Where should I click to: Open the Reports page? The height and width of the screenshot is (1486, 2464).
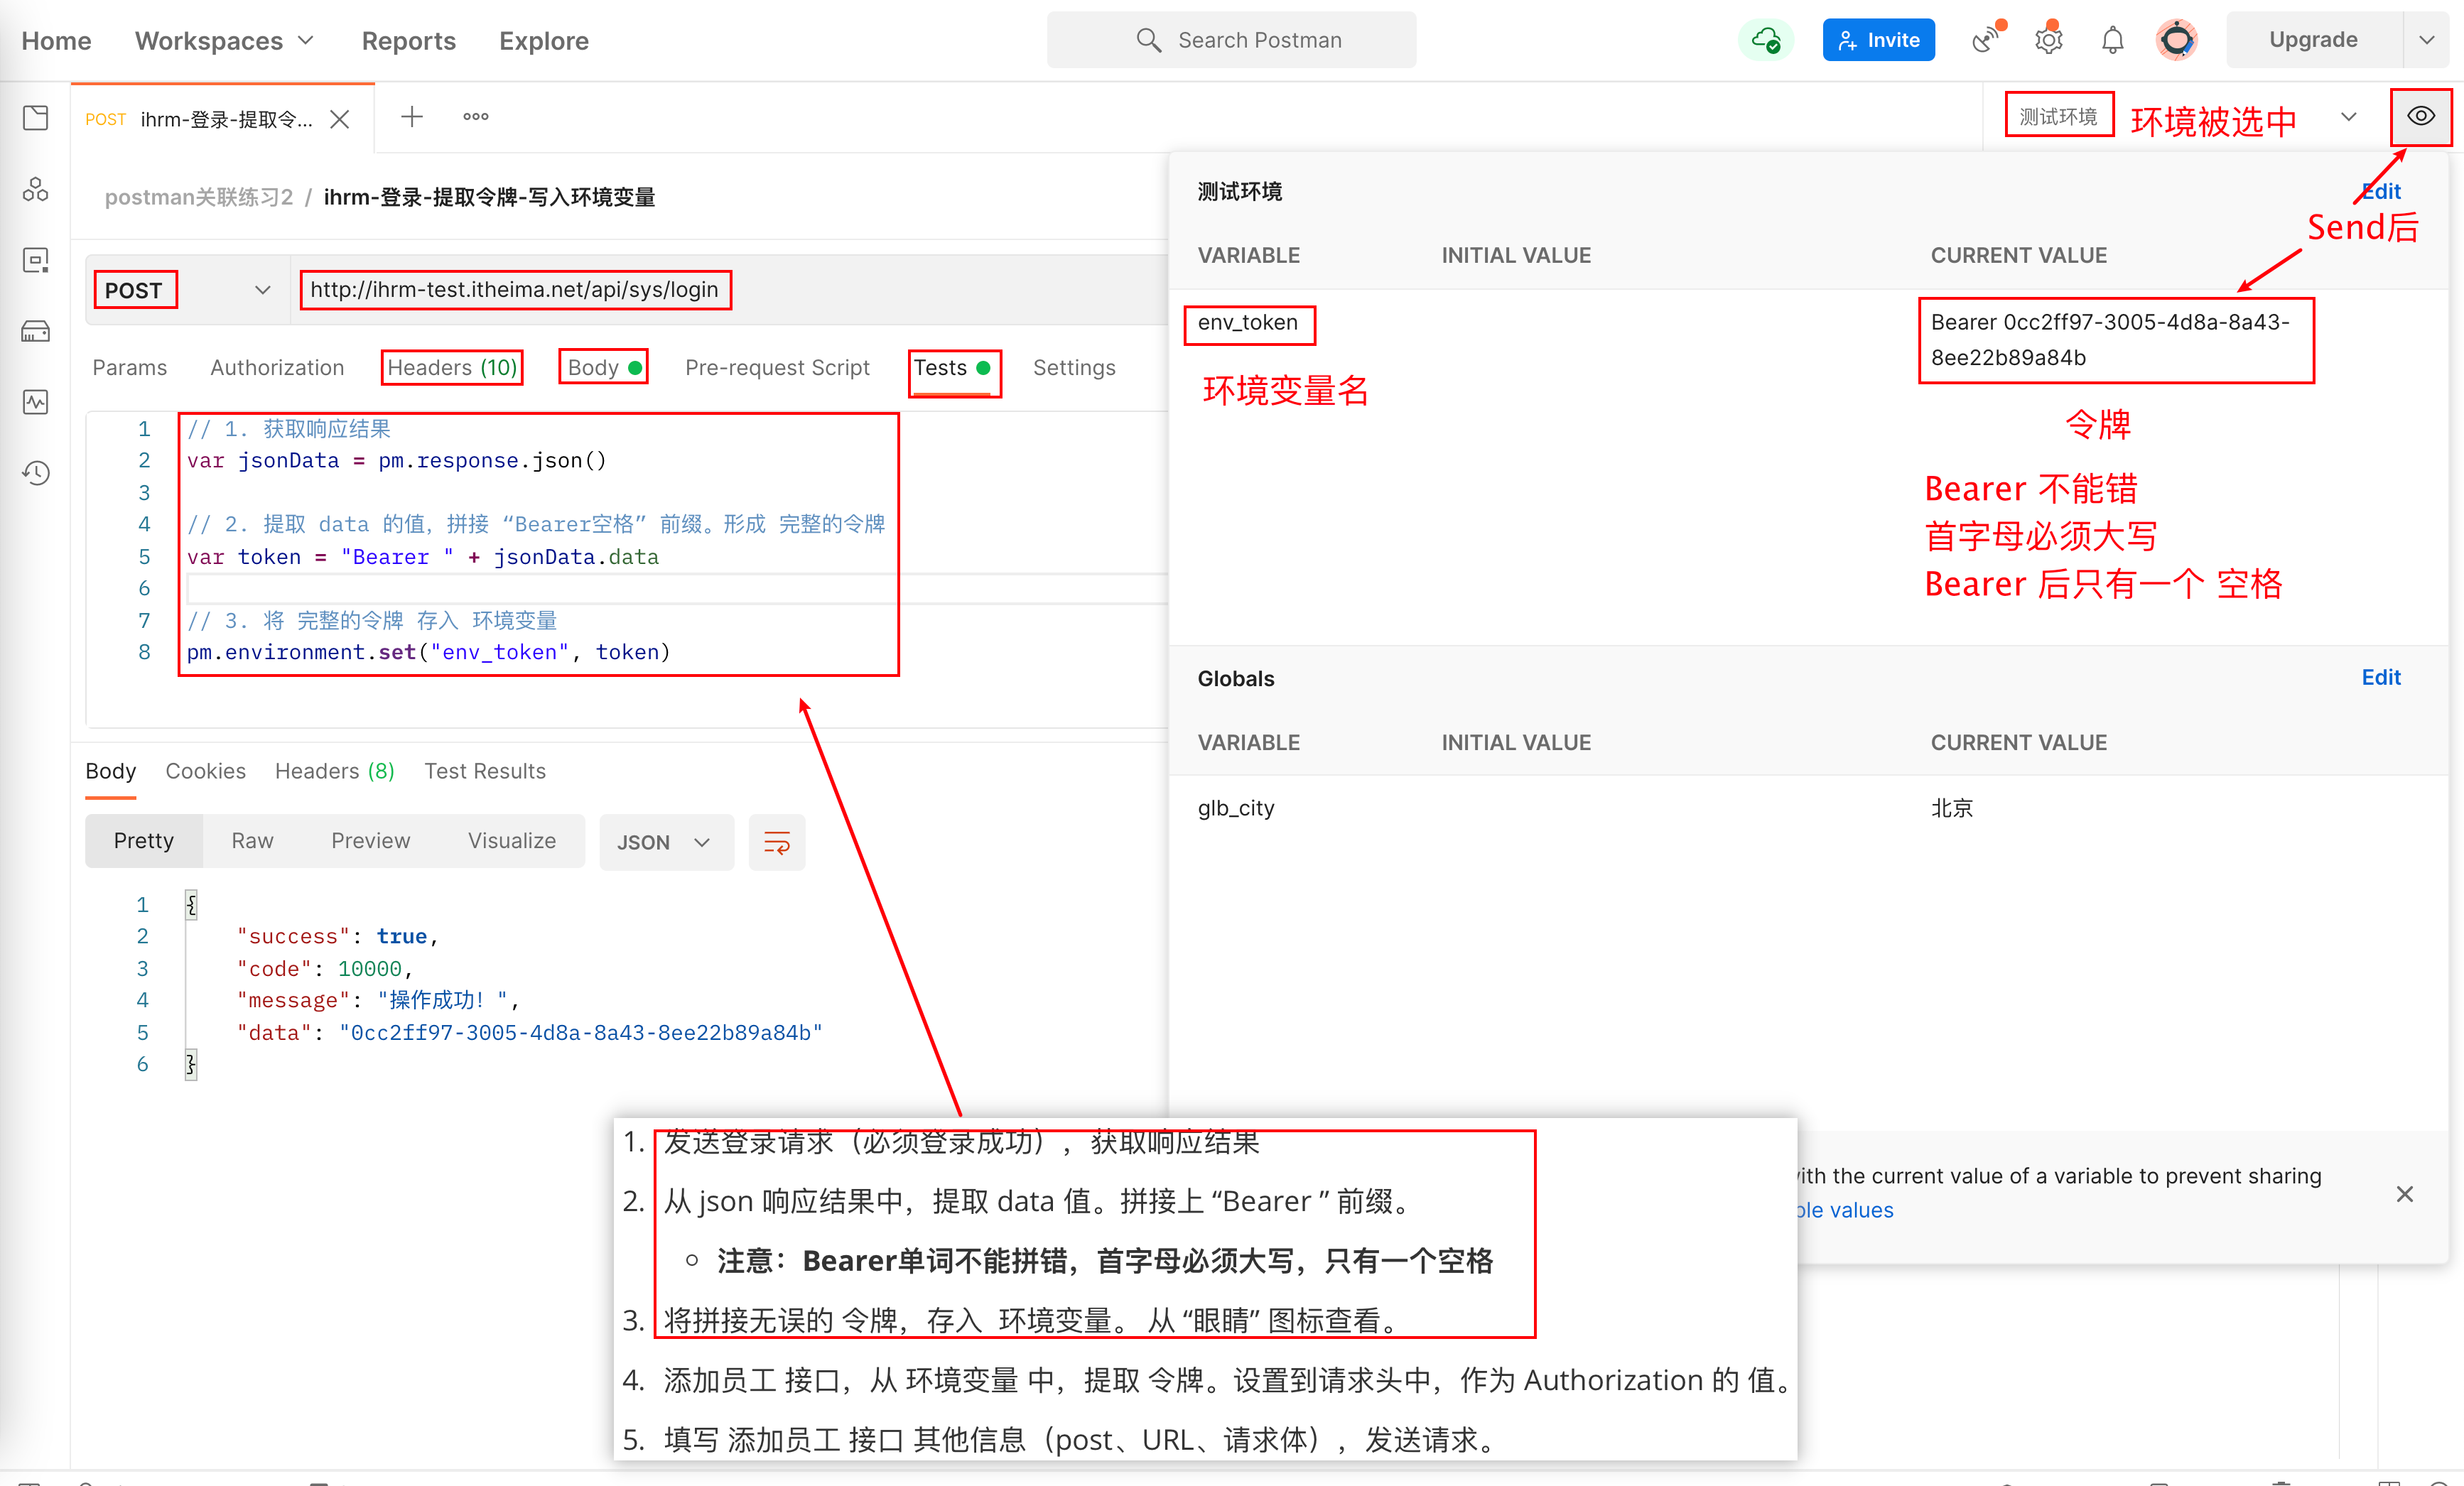point(409,41)
